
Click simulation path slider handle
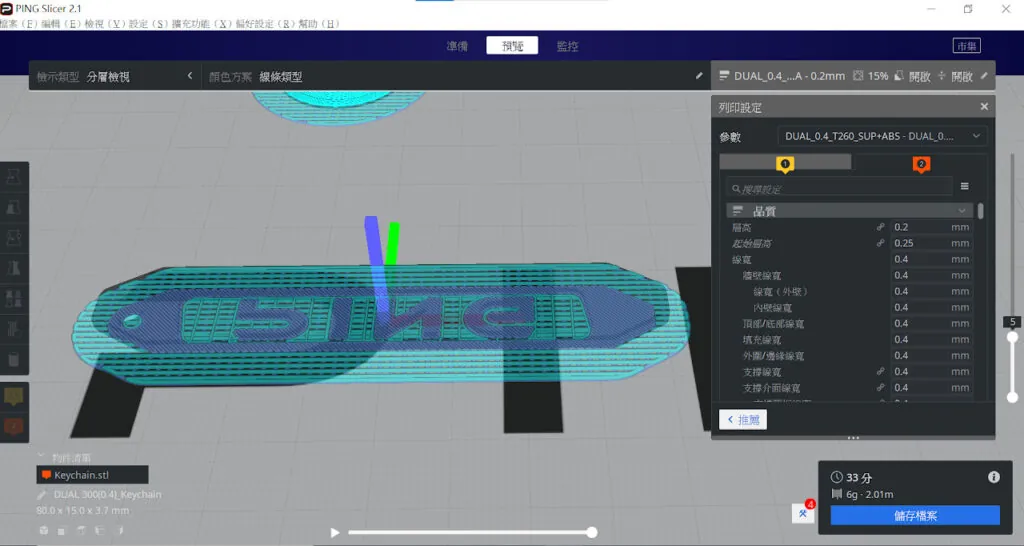point(592,532)
